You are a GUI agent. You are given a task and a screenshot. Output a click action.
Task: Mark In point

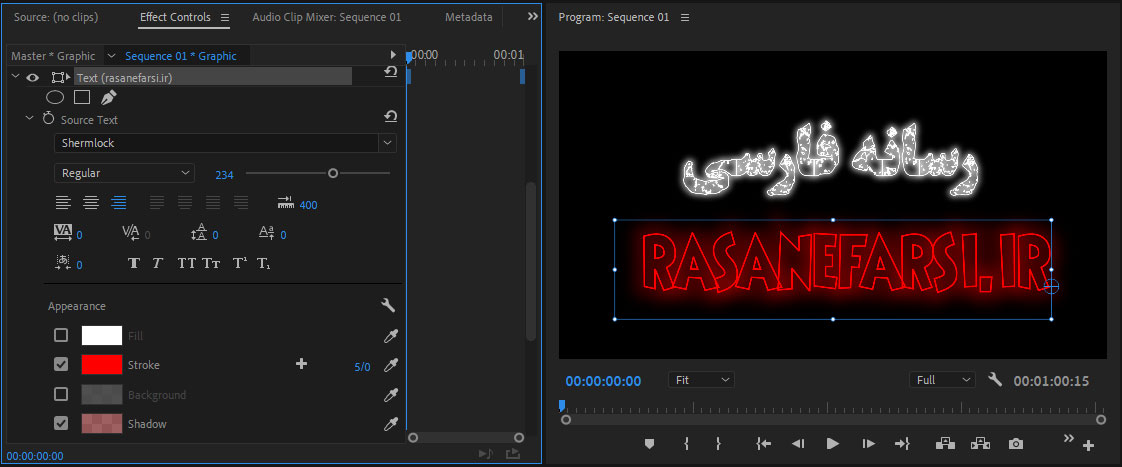[x=686, y=443]
